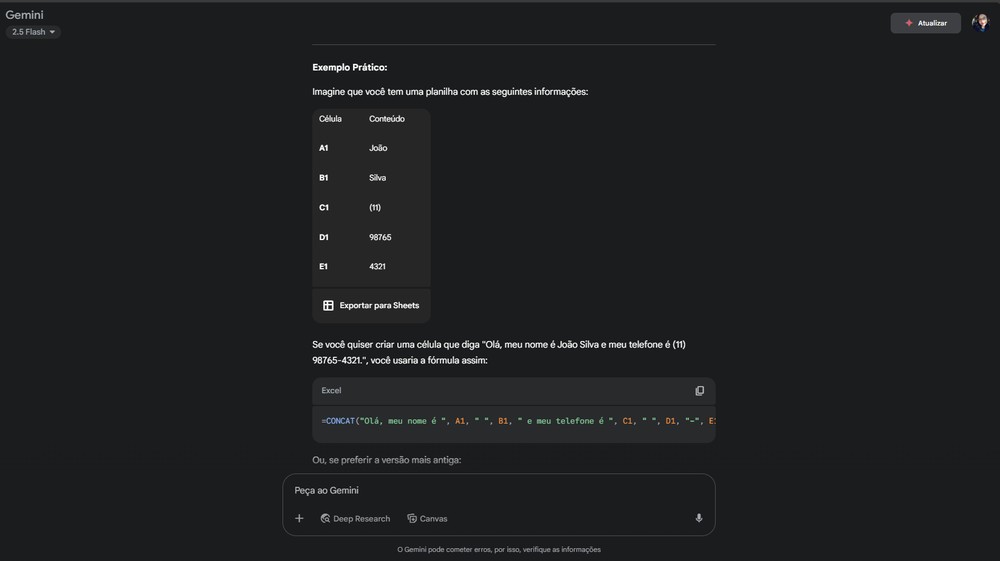Click the microphone icon
1000x561 pixels.
(699, 518)
